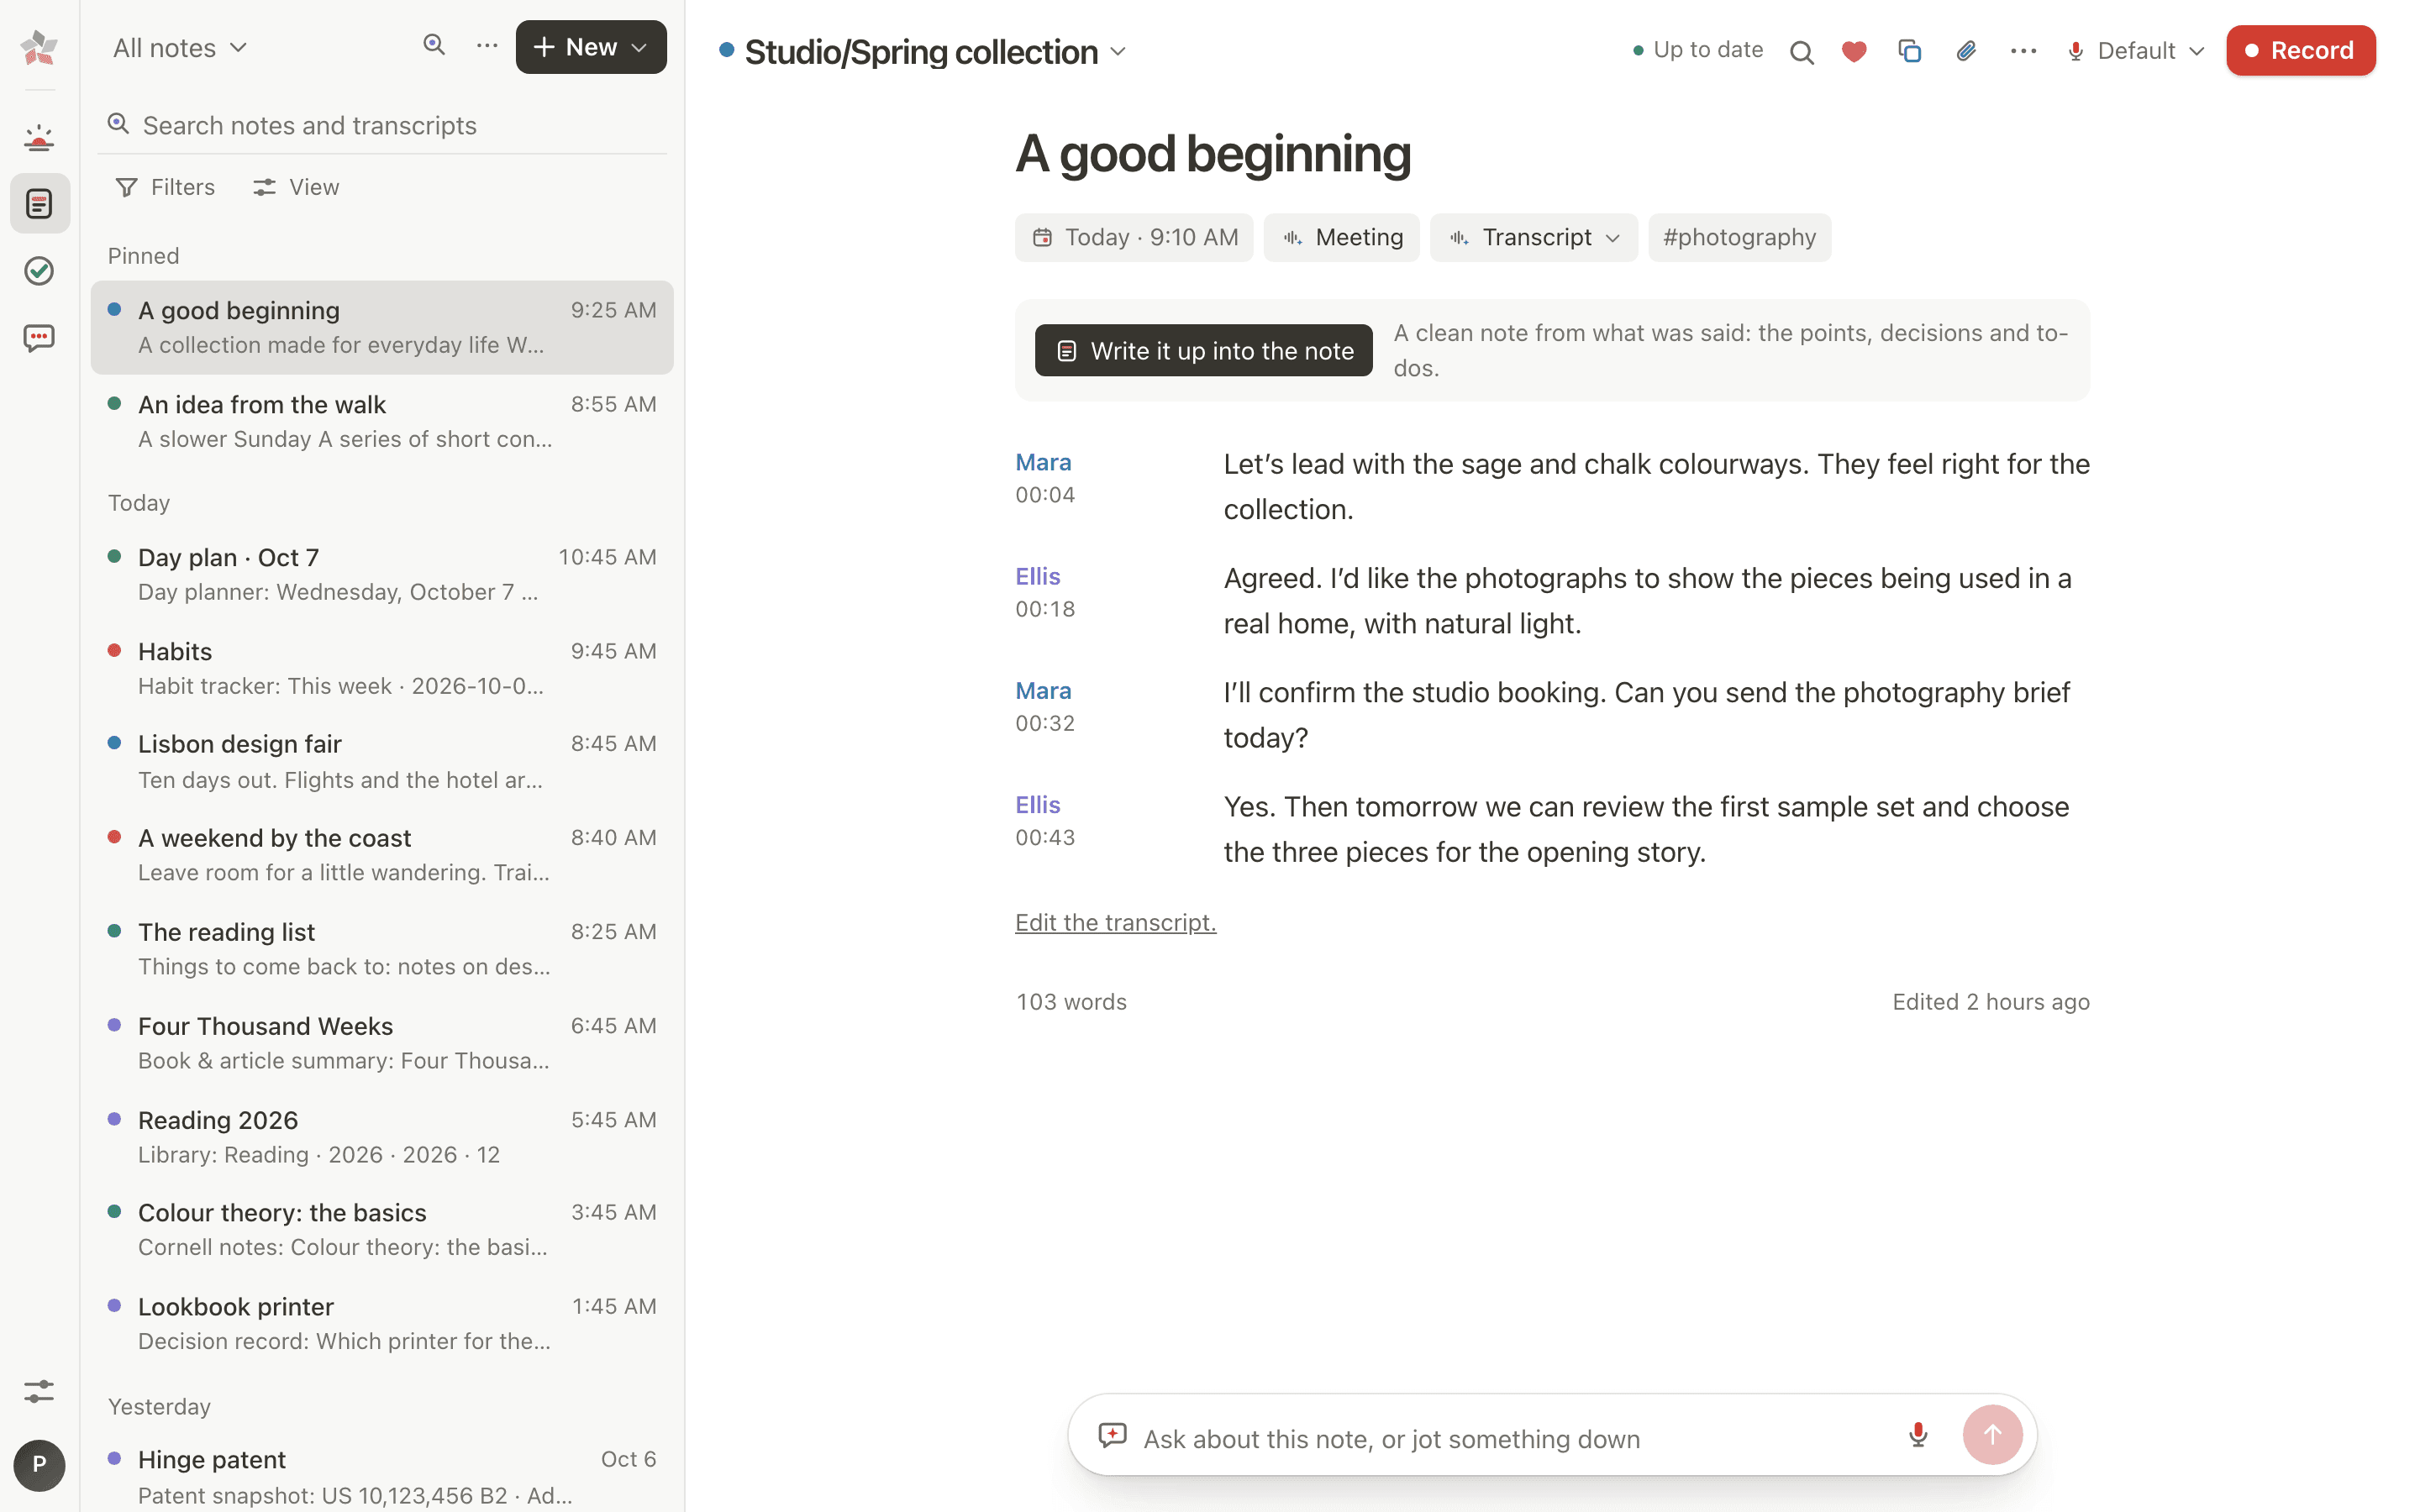Image resolution: width=2420 pixels, height=1512 pixels.
Task: Click the Meeting tag chip
Action: point(1341,237)
